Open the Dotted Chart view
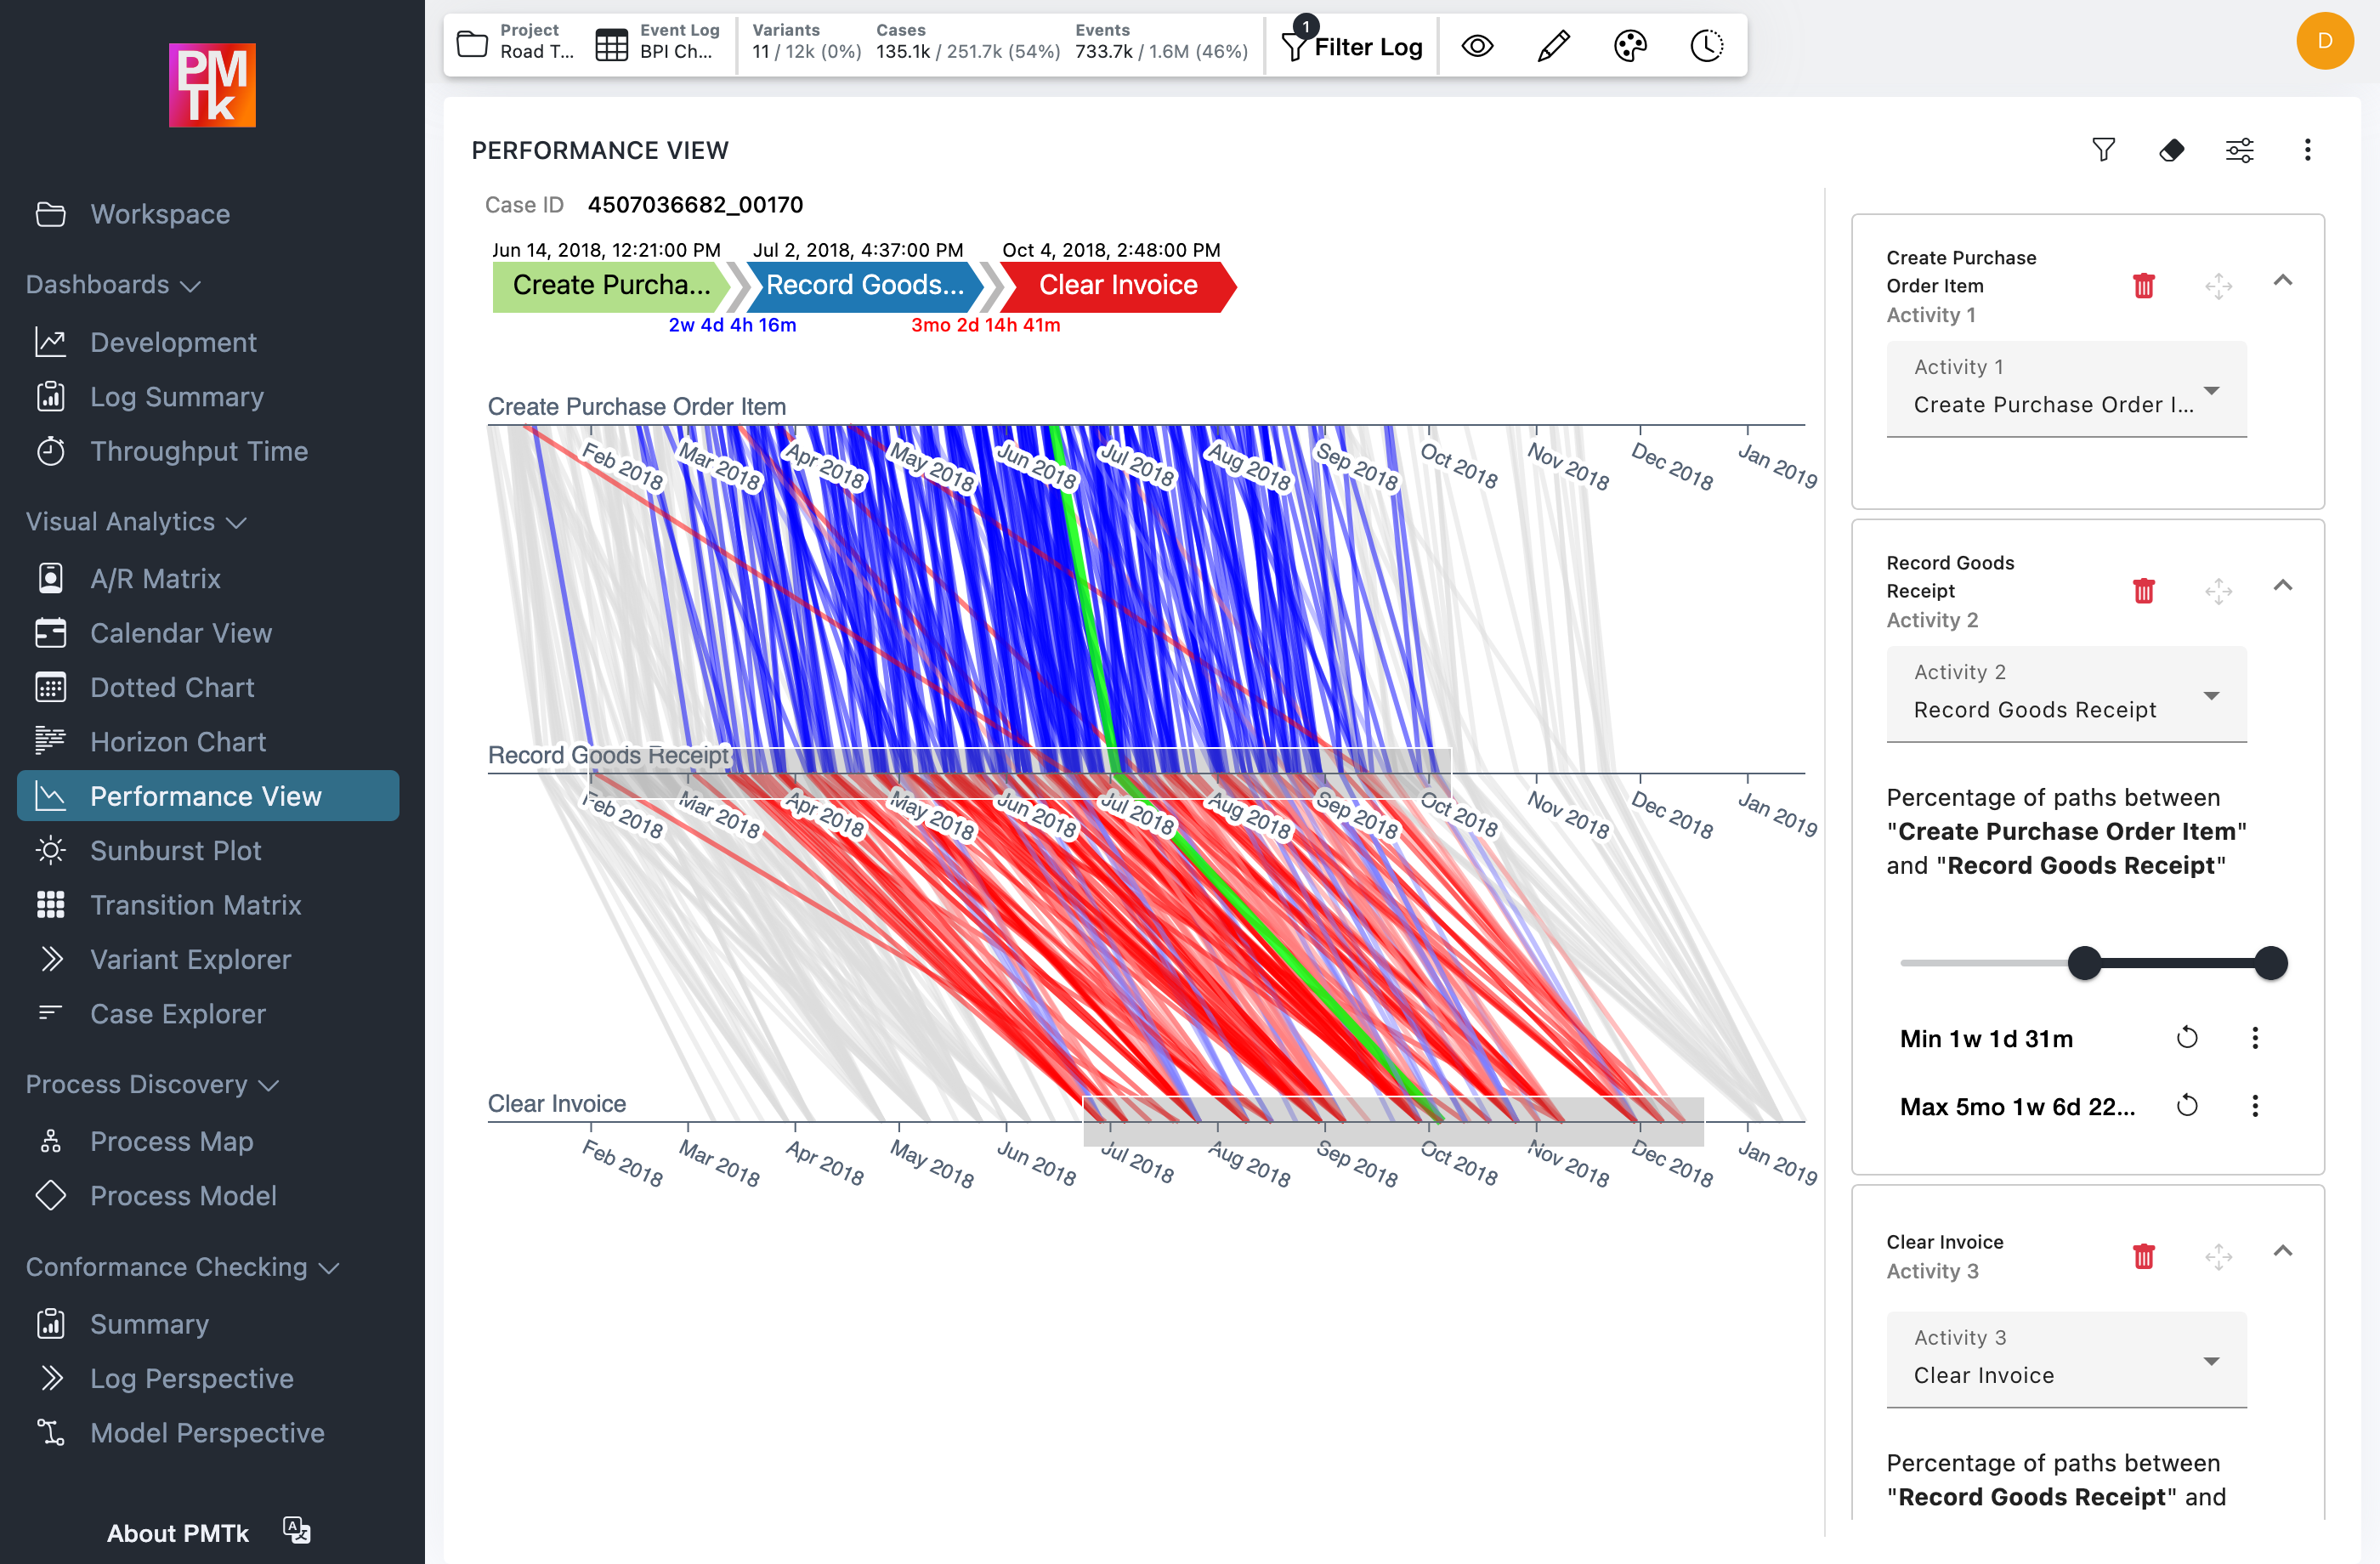This screenshot has height=1564, width=2380. click(172, 687)
